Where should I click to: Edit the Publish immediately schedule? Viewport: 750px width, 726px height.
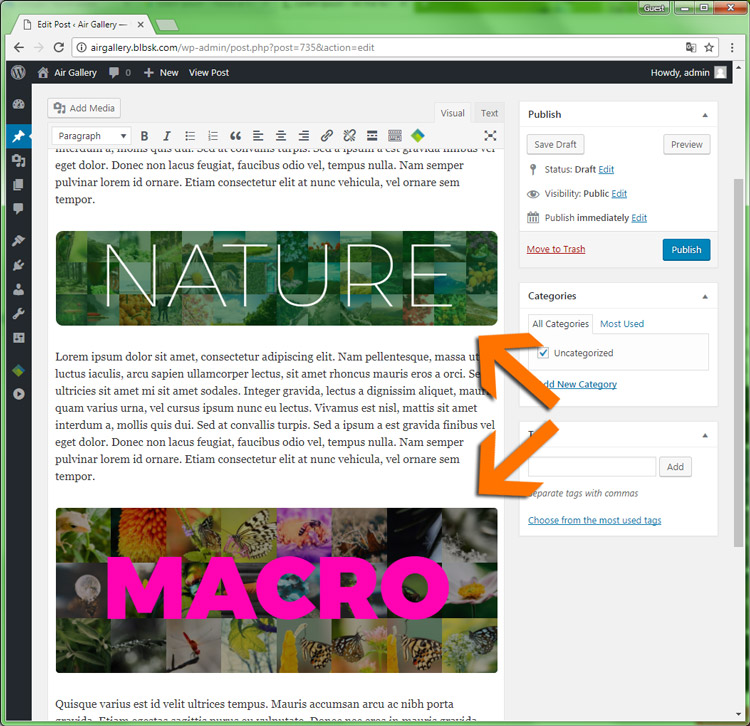639,218
